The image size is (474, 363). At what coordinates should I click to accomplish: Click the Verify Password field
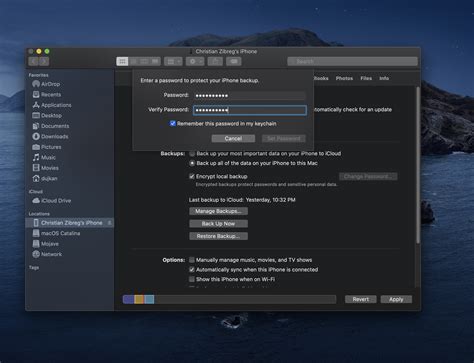click(x=250, y=110)
